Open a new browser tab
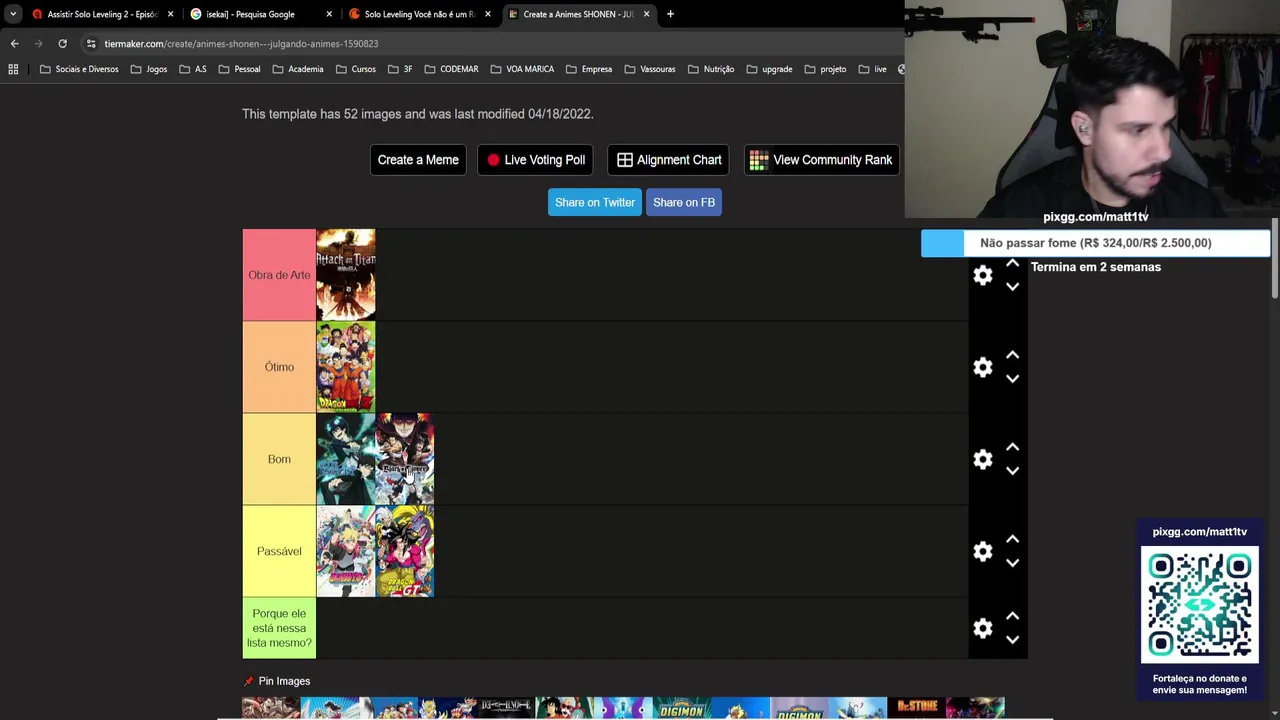The width and height of the screenshot is (1280, 720). coord(670,14)
